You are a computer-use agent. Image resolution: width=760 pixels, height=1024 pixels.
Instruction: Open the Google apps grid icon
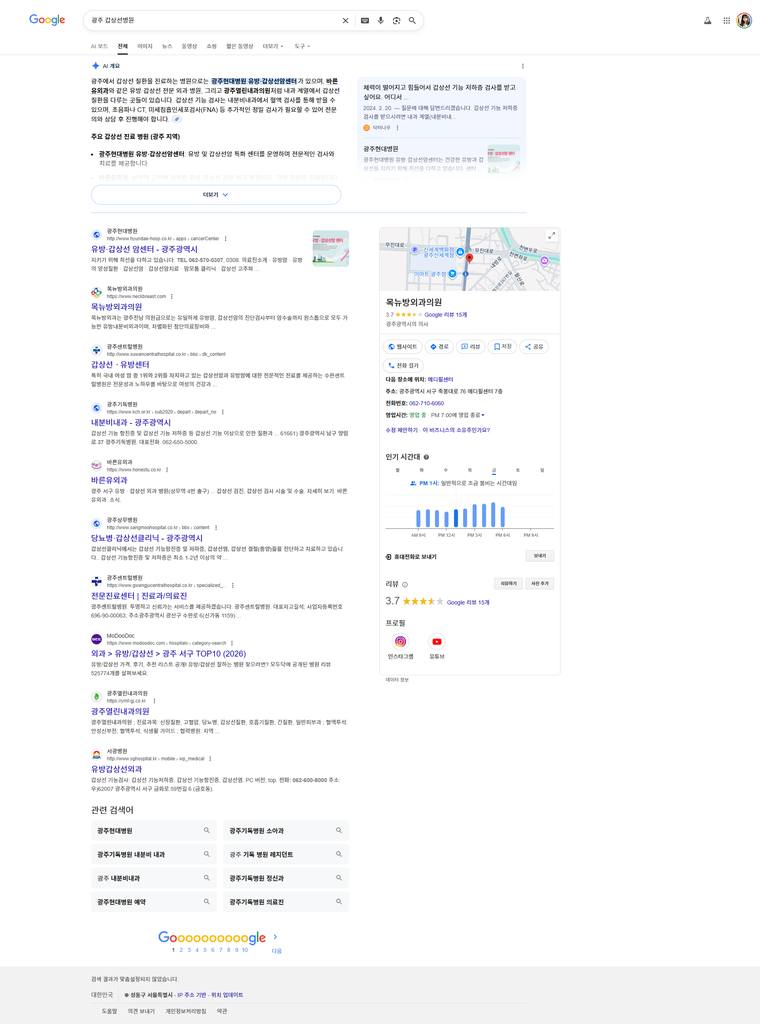[726, 21]
